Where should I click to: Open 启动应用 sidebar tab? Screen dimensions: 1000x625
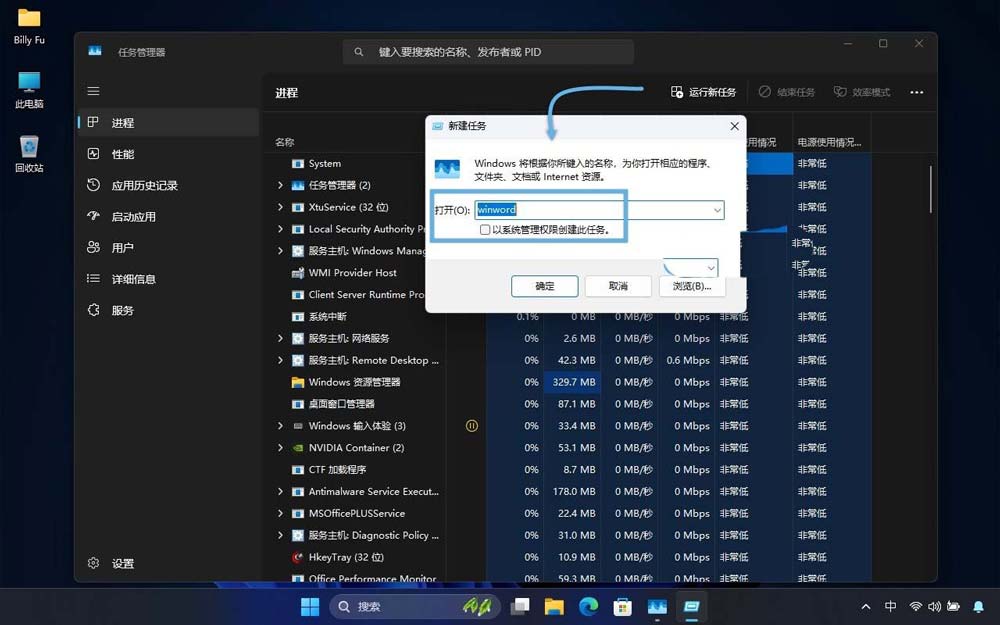click(169, 216)
